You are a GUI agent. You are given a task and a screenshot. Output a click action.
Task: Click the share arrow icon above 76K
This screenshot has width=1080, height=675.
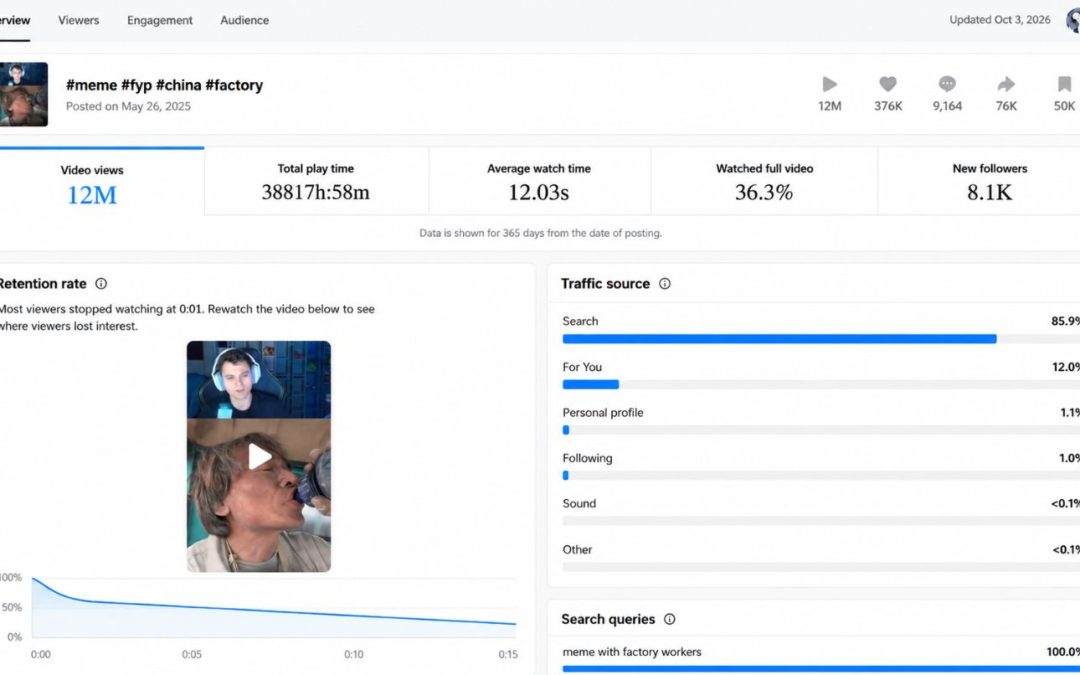point(1006,84)
